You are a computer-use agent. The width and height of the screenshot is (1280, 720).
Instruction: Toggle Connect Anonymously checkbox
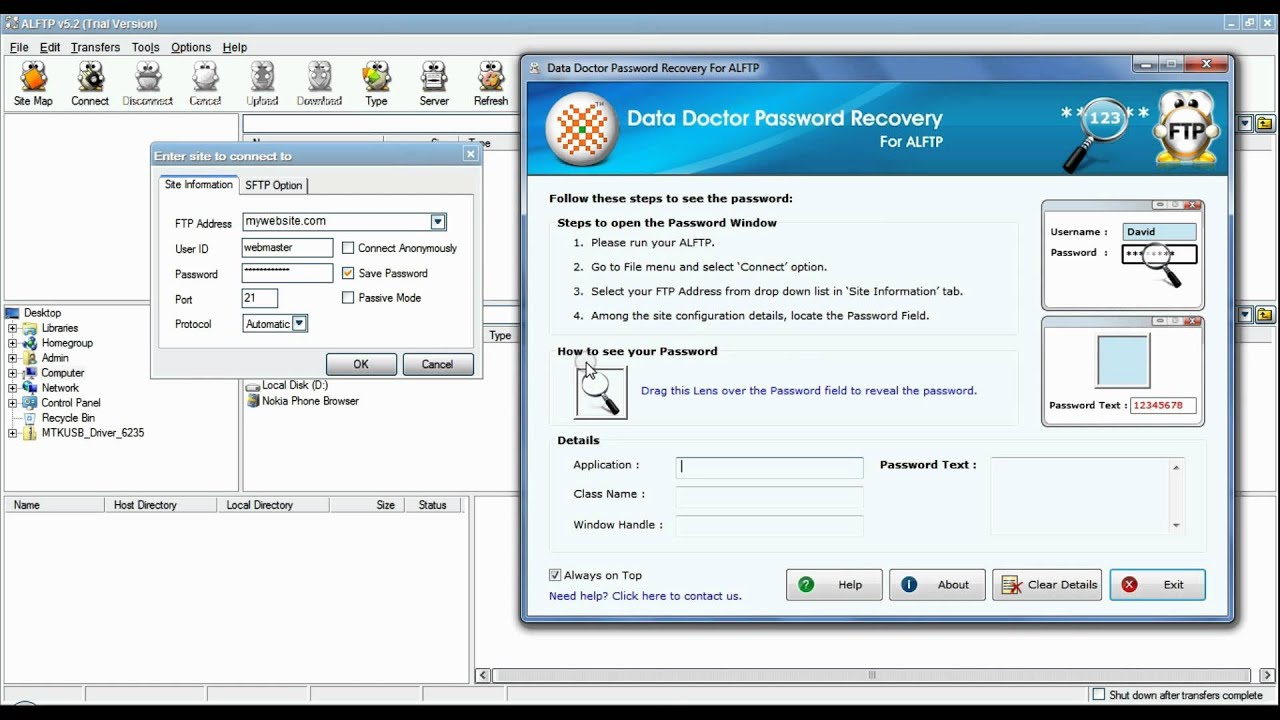coord(348,248)
